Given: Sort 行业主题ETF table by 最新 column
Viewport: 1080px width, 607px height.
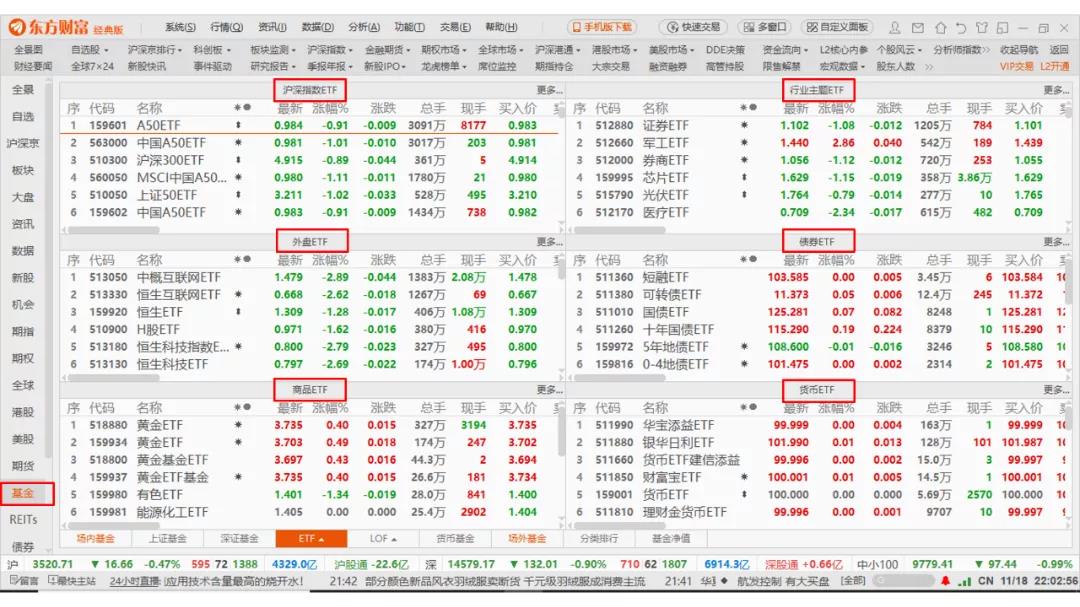Looking at the screenshot, I should (x=796, y=108).
